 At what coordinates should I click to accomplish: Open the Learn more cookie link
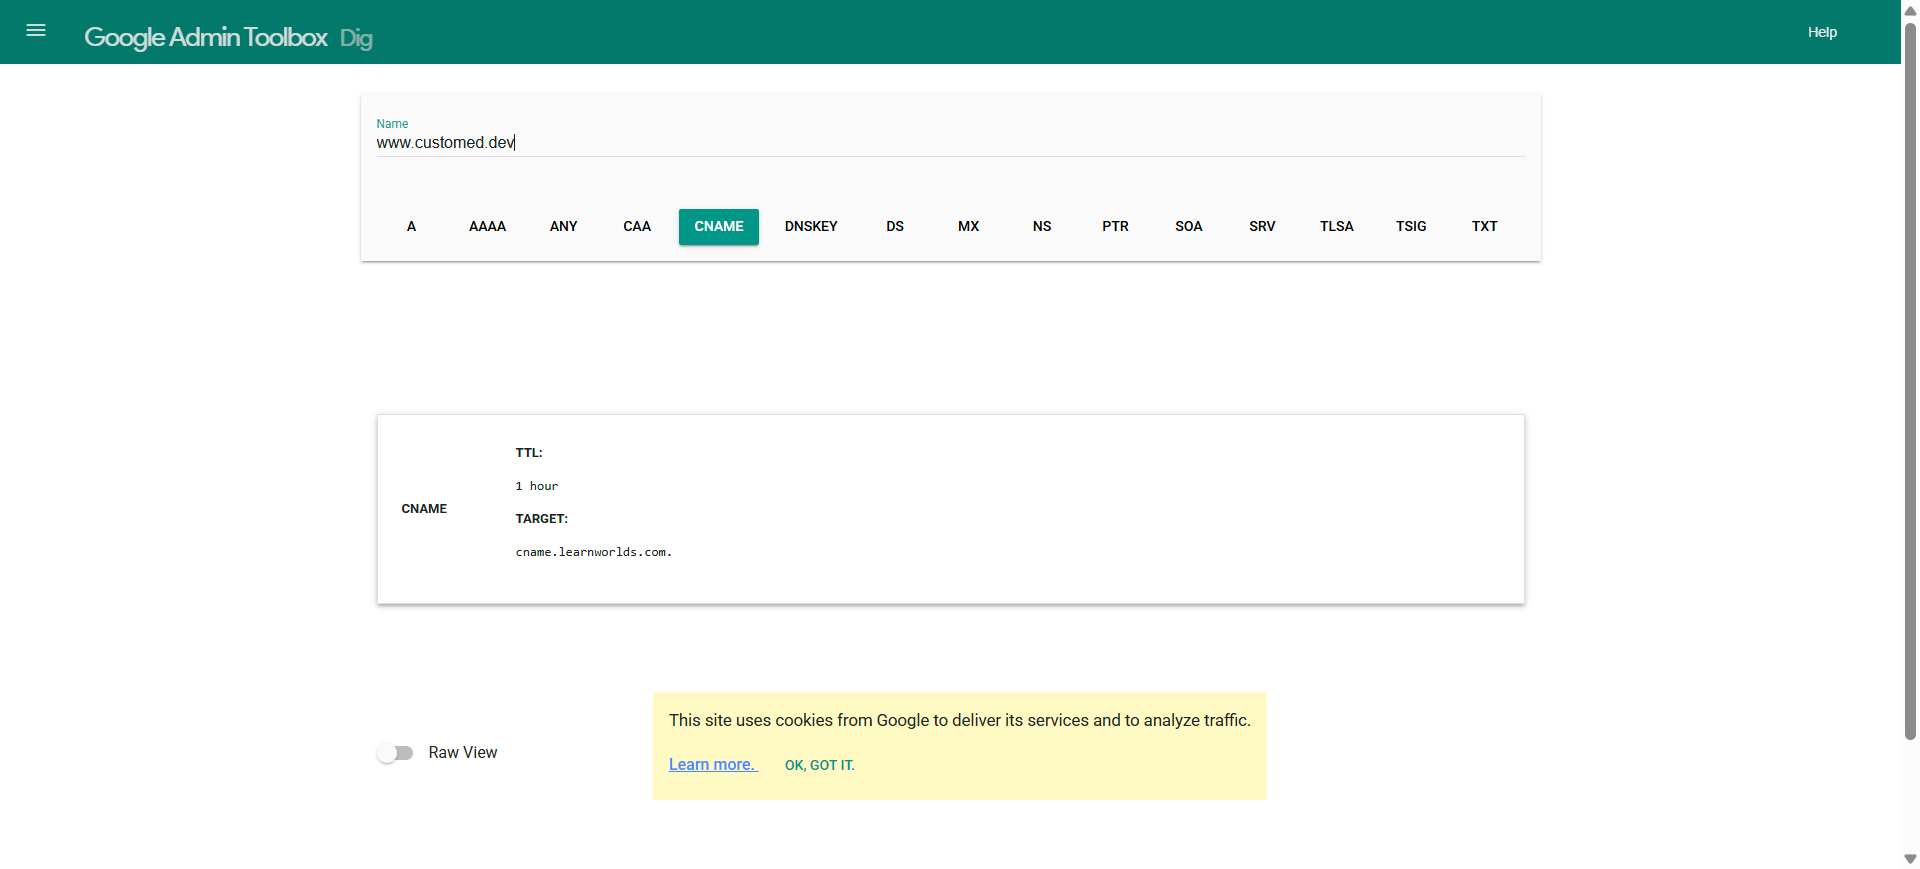point(713,765)
